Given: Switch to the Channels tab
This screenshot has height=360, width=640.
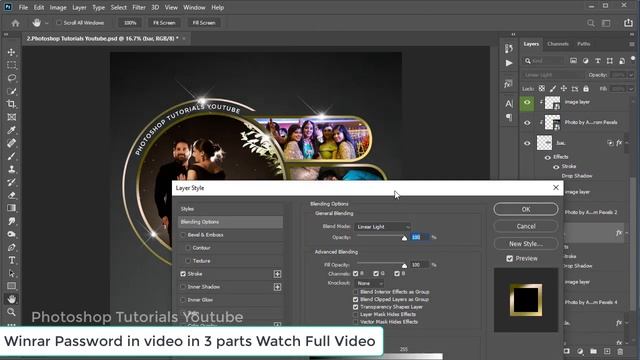Looking at the screenshot, I should click(x=558, y=44).
